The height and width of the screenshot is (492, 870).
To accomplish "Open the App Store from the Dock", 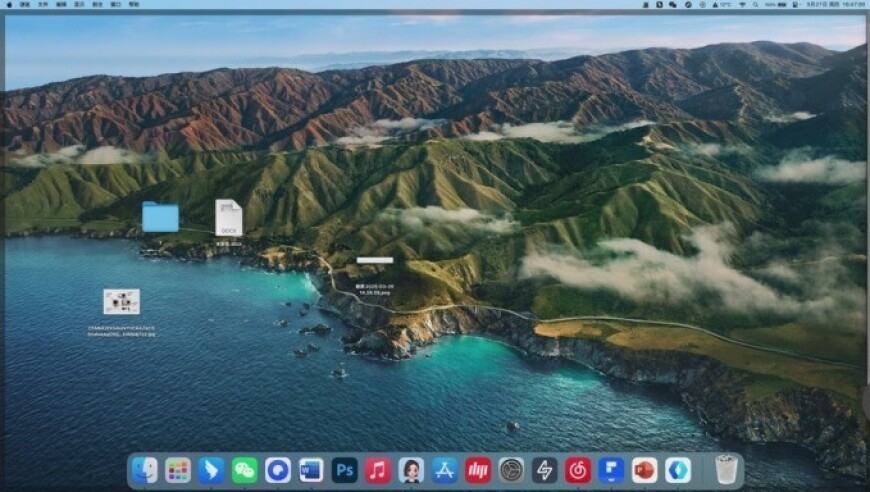I will coord(444,470).
